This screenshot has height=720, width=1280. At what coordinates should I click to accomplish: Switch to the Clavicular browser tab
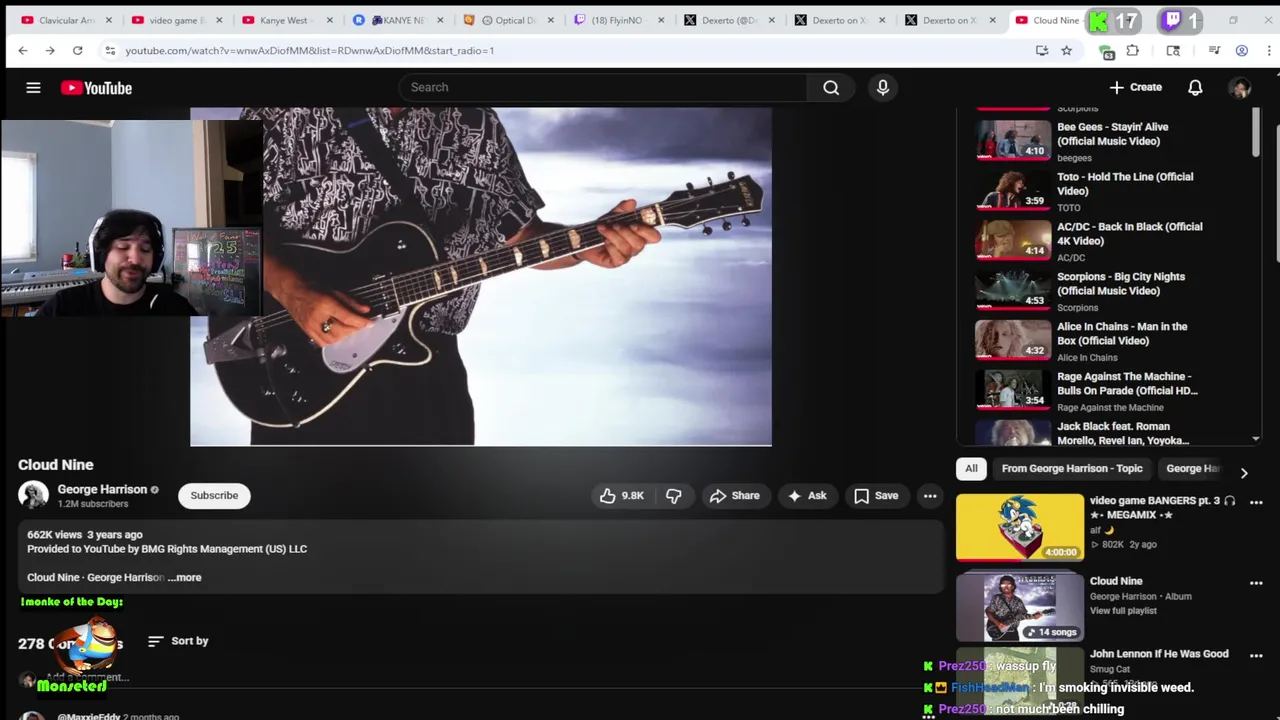point(68,20)
